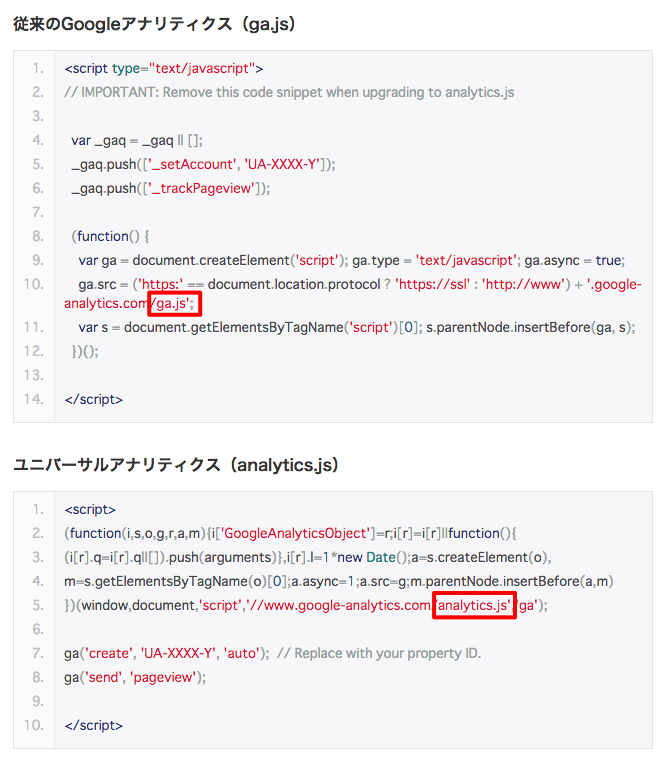The image size is (672, 757).
Task: Click the </script> line in ga.js block
Action: pyautogui.click(x=94, y=399)
